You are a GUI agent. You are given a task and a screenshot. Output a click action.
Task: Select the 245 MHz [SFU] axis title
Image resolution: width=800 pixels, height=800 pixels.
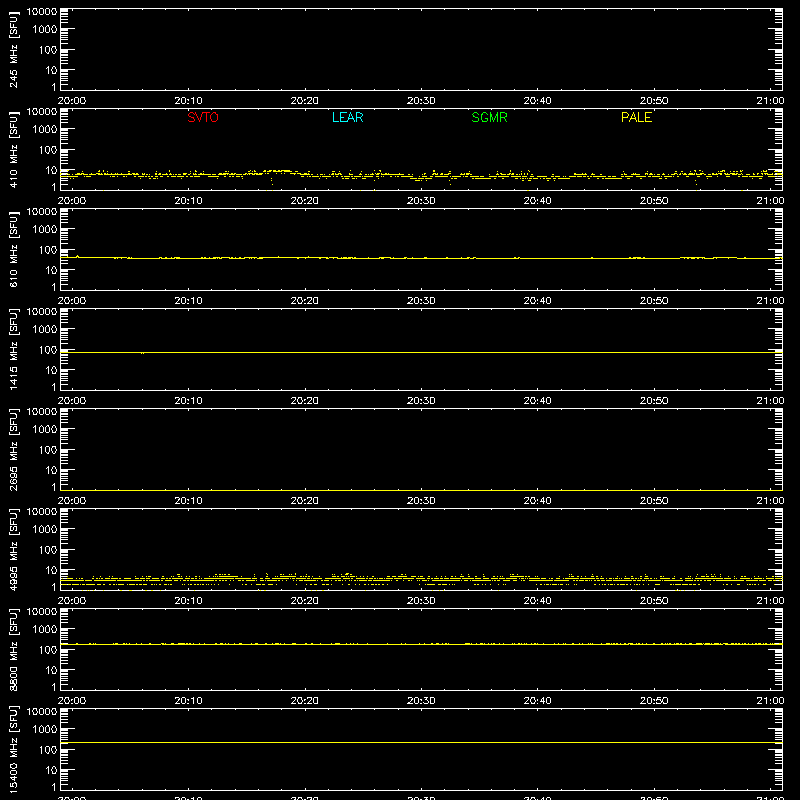click(x=13, y=49)
